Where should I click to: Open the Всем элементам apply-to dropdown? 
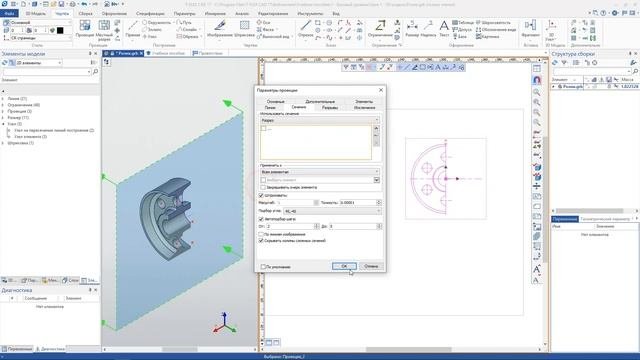click(320, 172)
